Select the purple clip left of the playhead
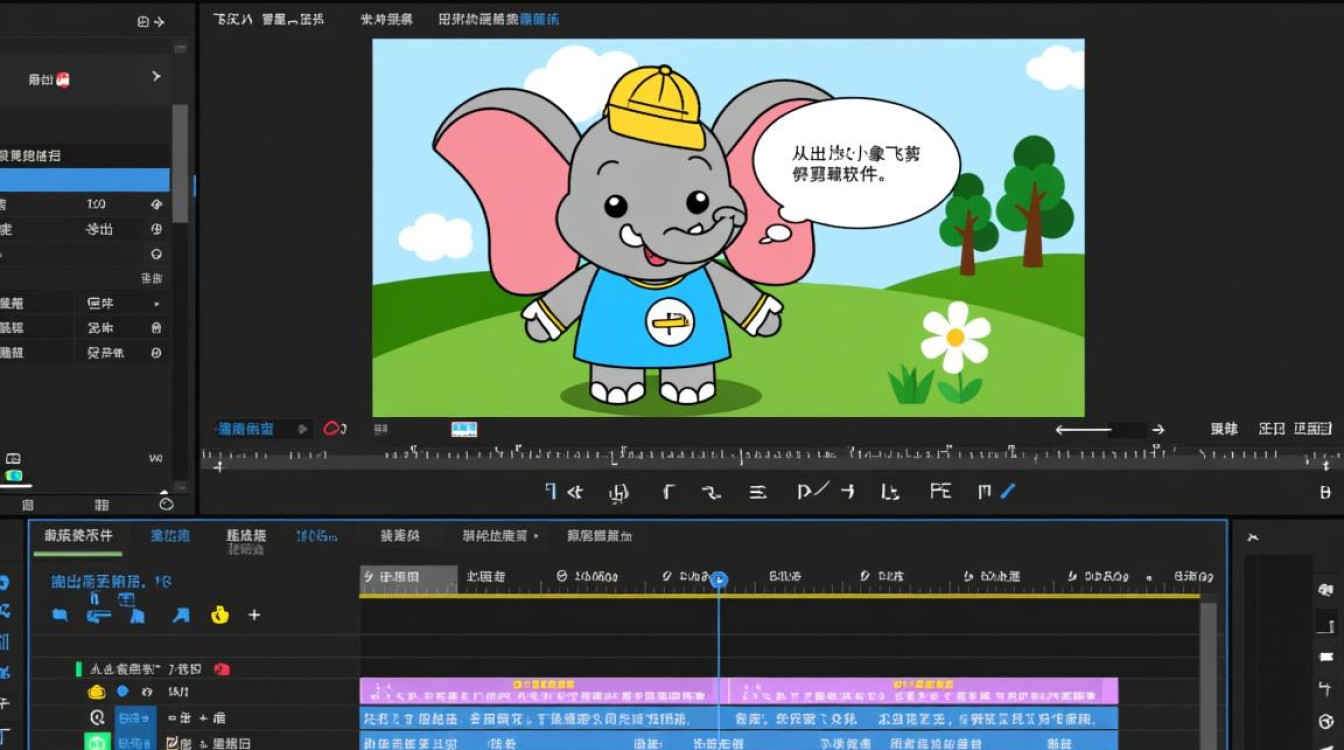This screenshot has width=1344, height=750. pyautogui.click(x=538, y=690)
